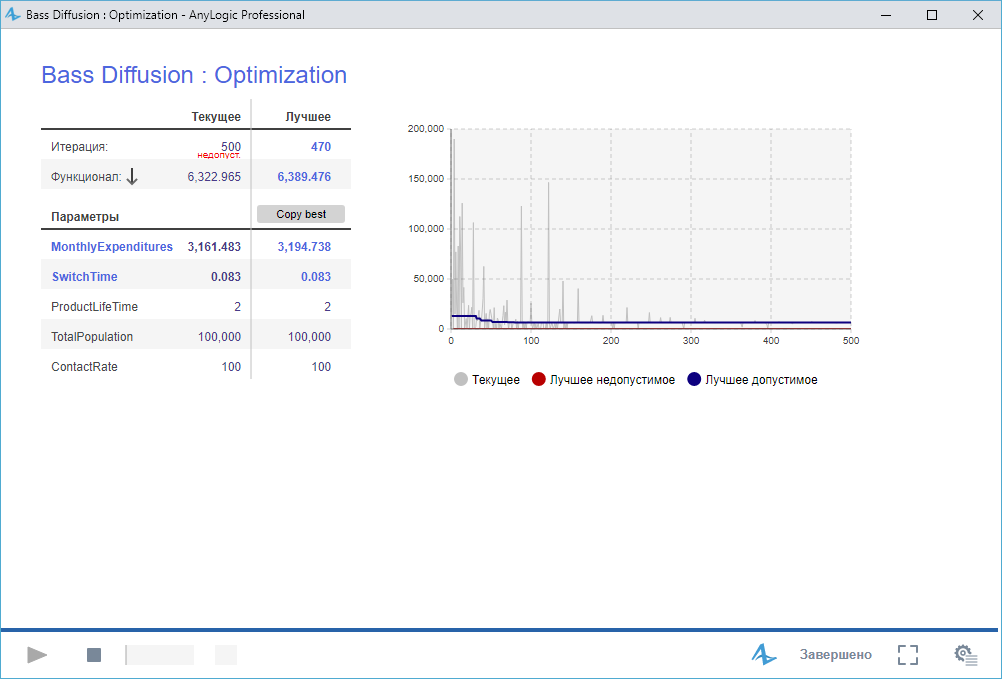Click the 300 label on the chart's horizontal axis

691,340
